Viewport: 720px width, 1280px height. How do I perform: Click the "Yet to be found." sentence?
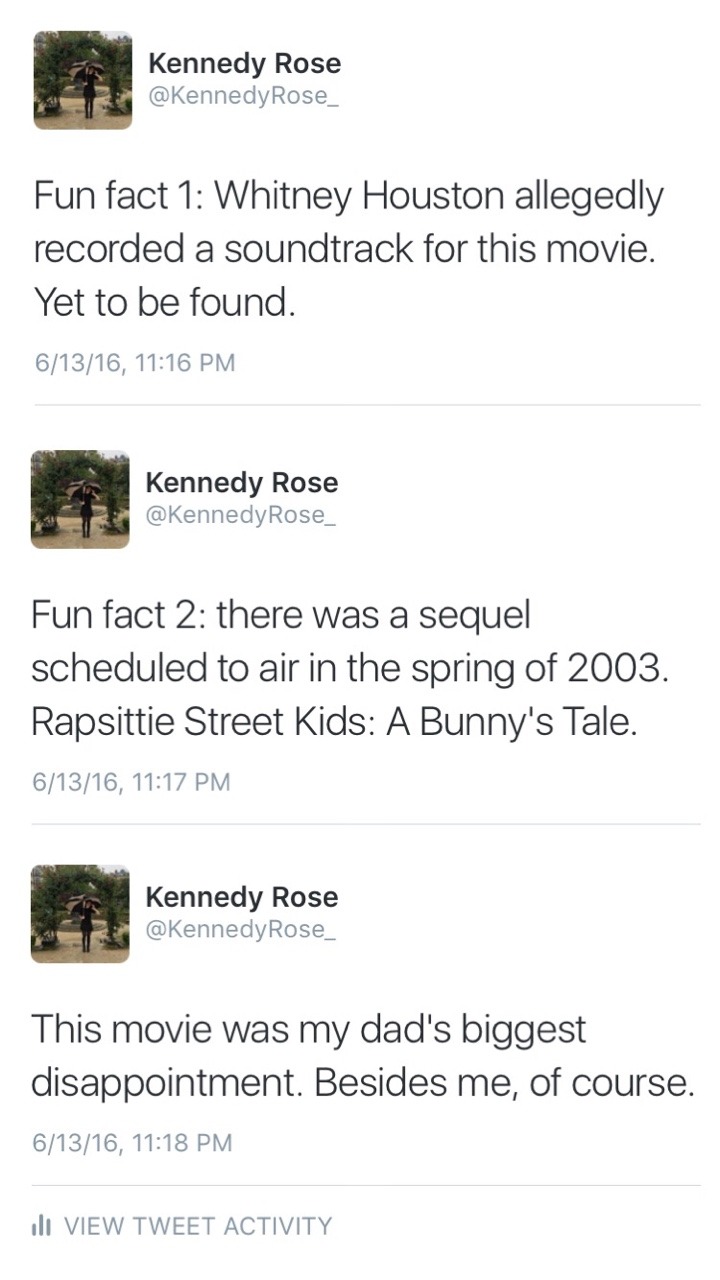coord(165,300)
